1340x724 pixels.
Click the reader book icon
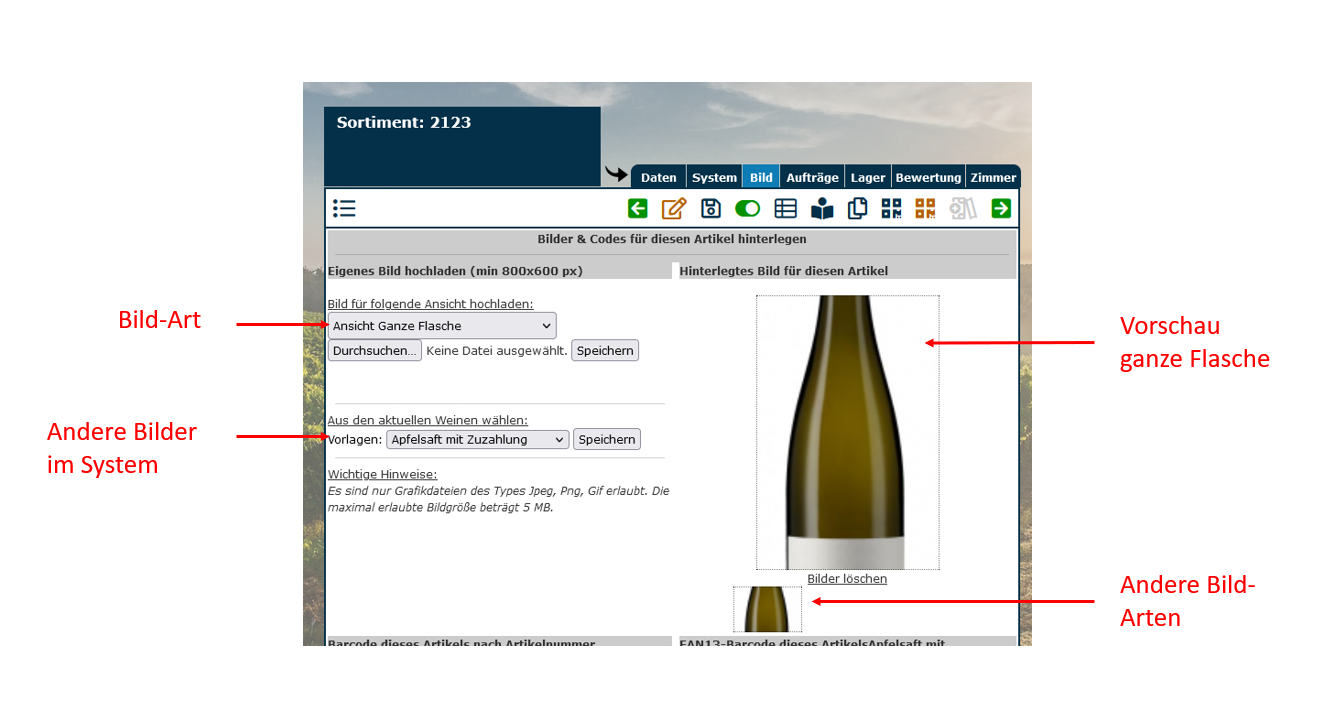[x=822, y=208]
